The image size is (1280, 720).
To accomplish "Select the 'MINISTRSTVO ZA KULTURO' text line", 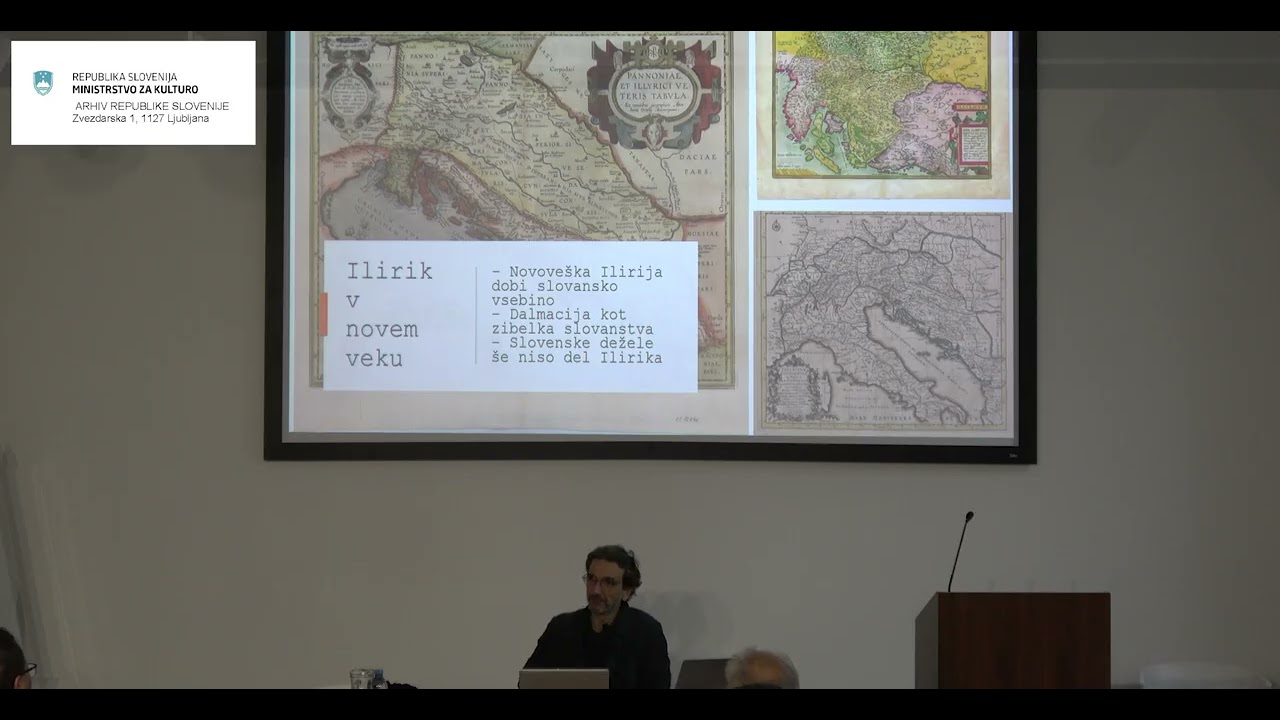I will [135, 90].
